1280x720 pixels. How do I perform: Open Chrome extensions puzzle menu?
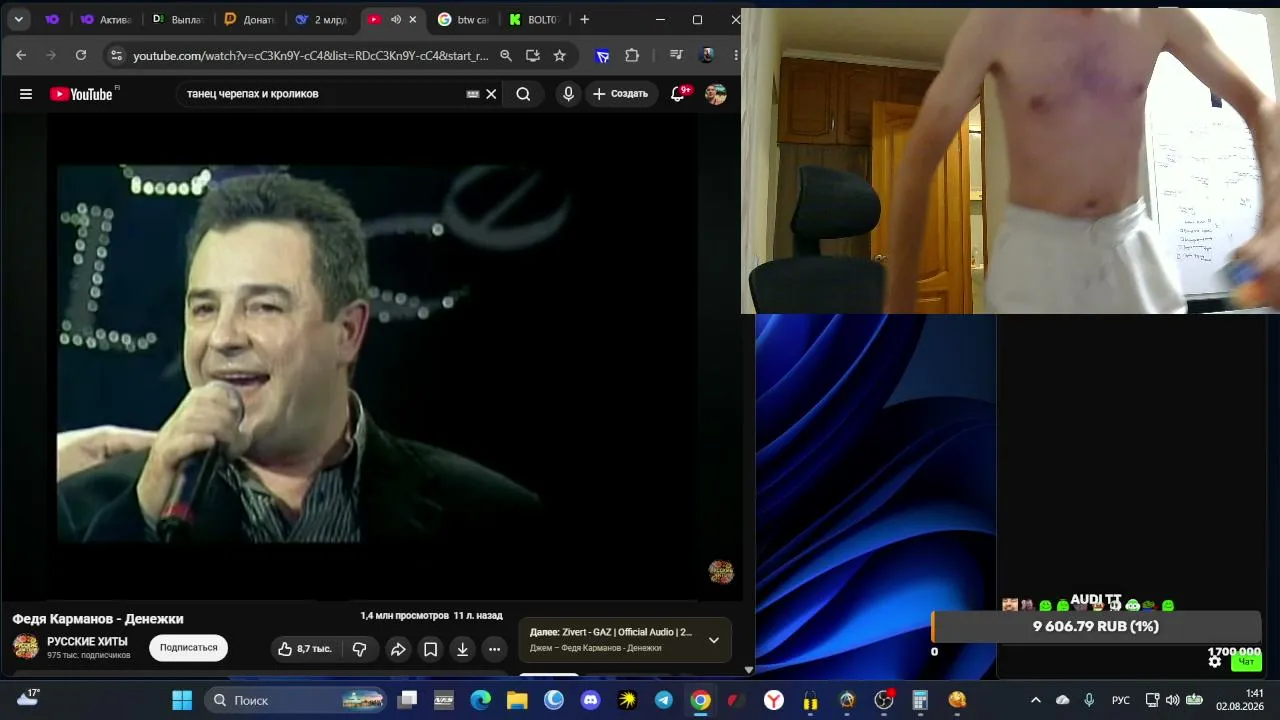coord(632,56)
